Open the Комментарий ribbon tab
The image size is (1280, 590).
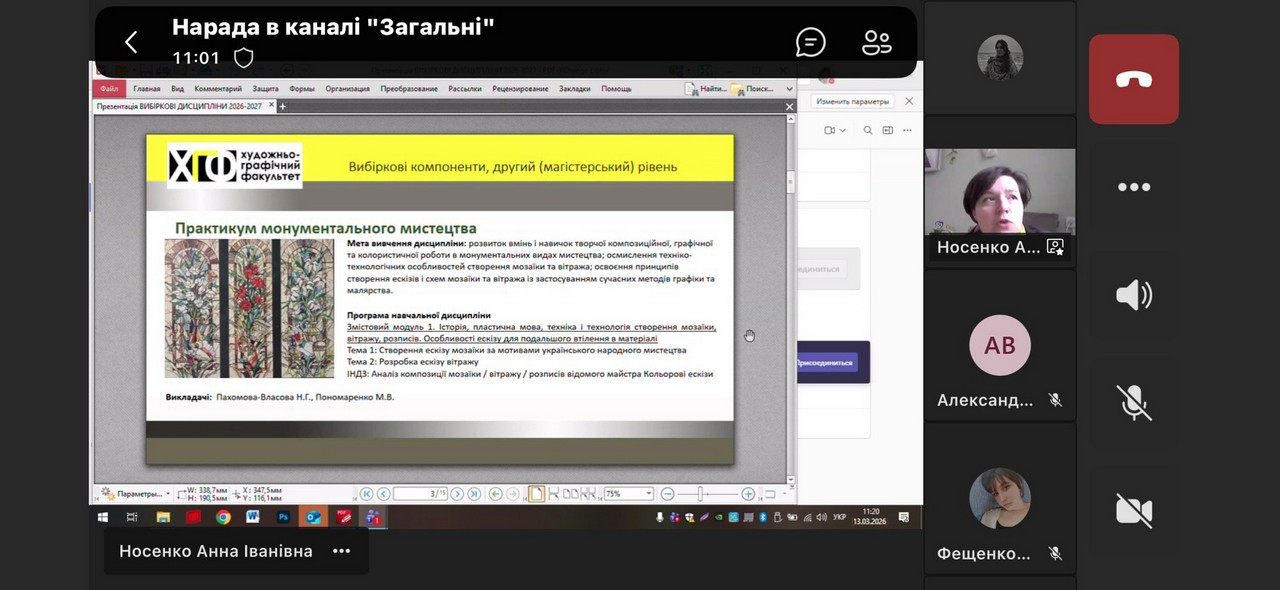218,89
